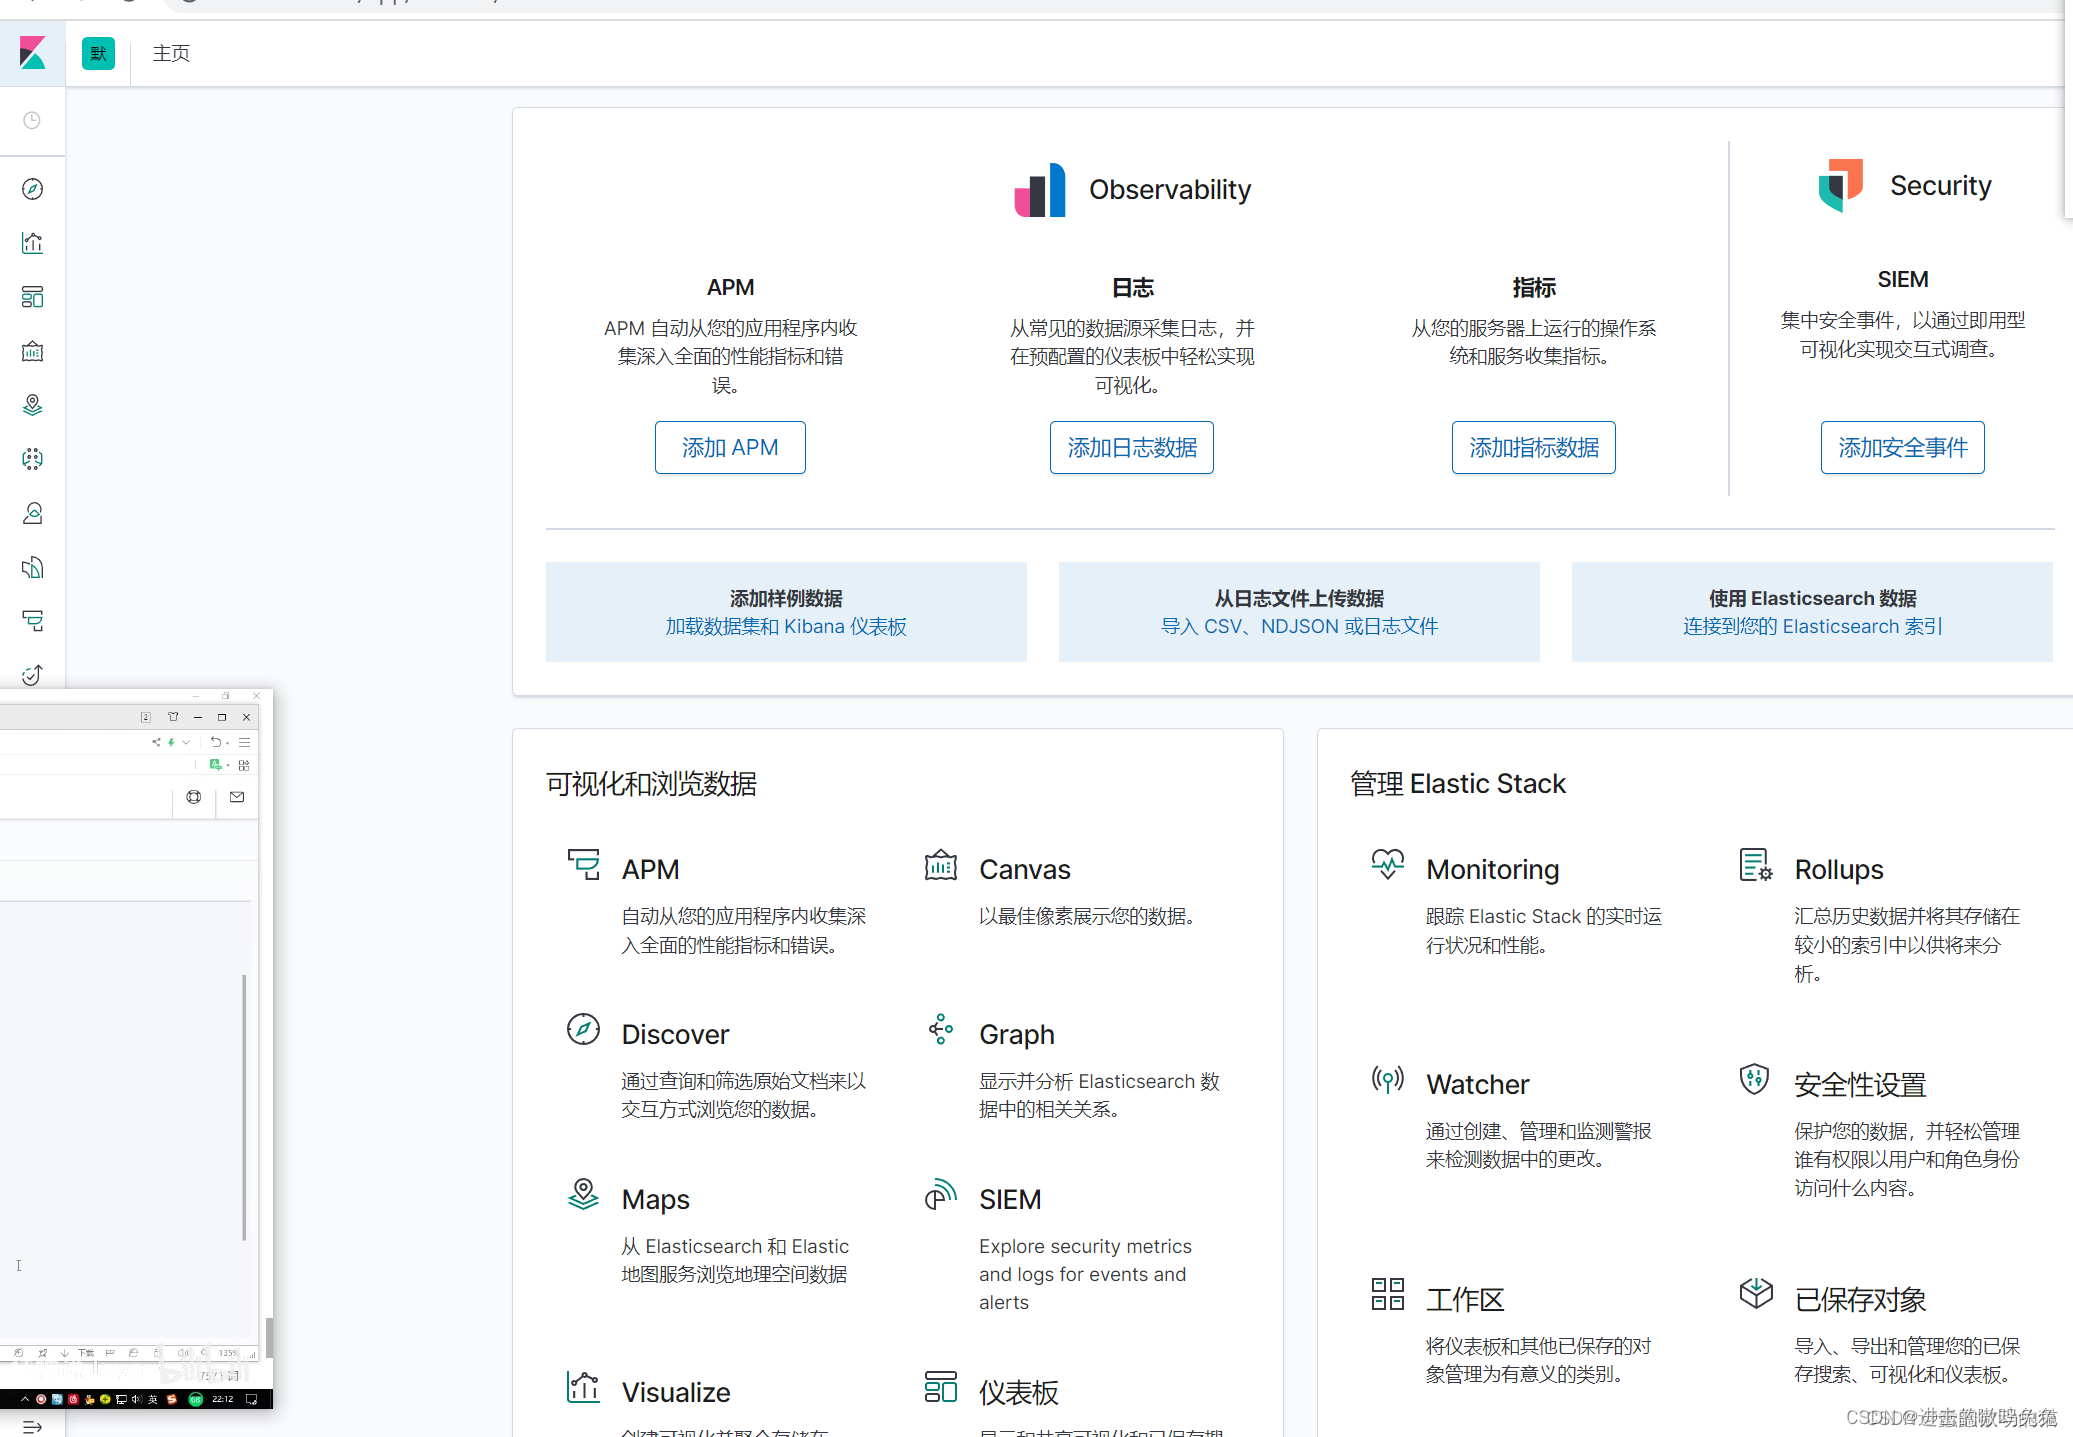Click the Watcher card icon
This screenshot has height=1437, width=2073.
[1388, 1079]
